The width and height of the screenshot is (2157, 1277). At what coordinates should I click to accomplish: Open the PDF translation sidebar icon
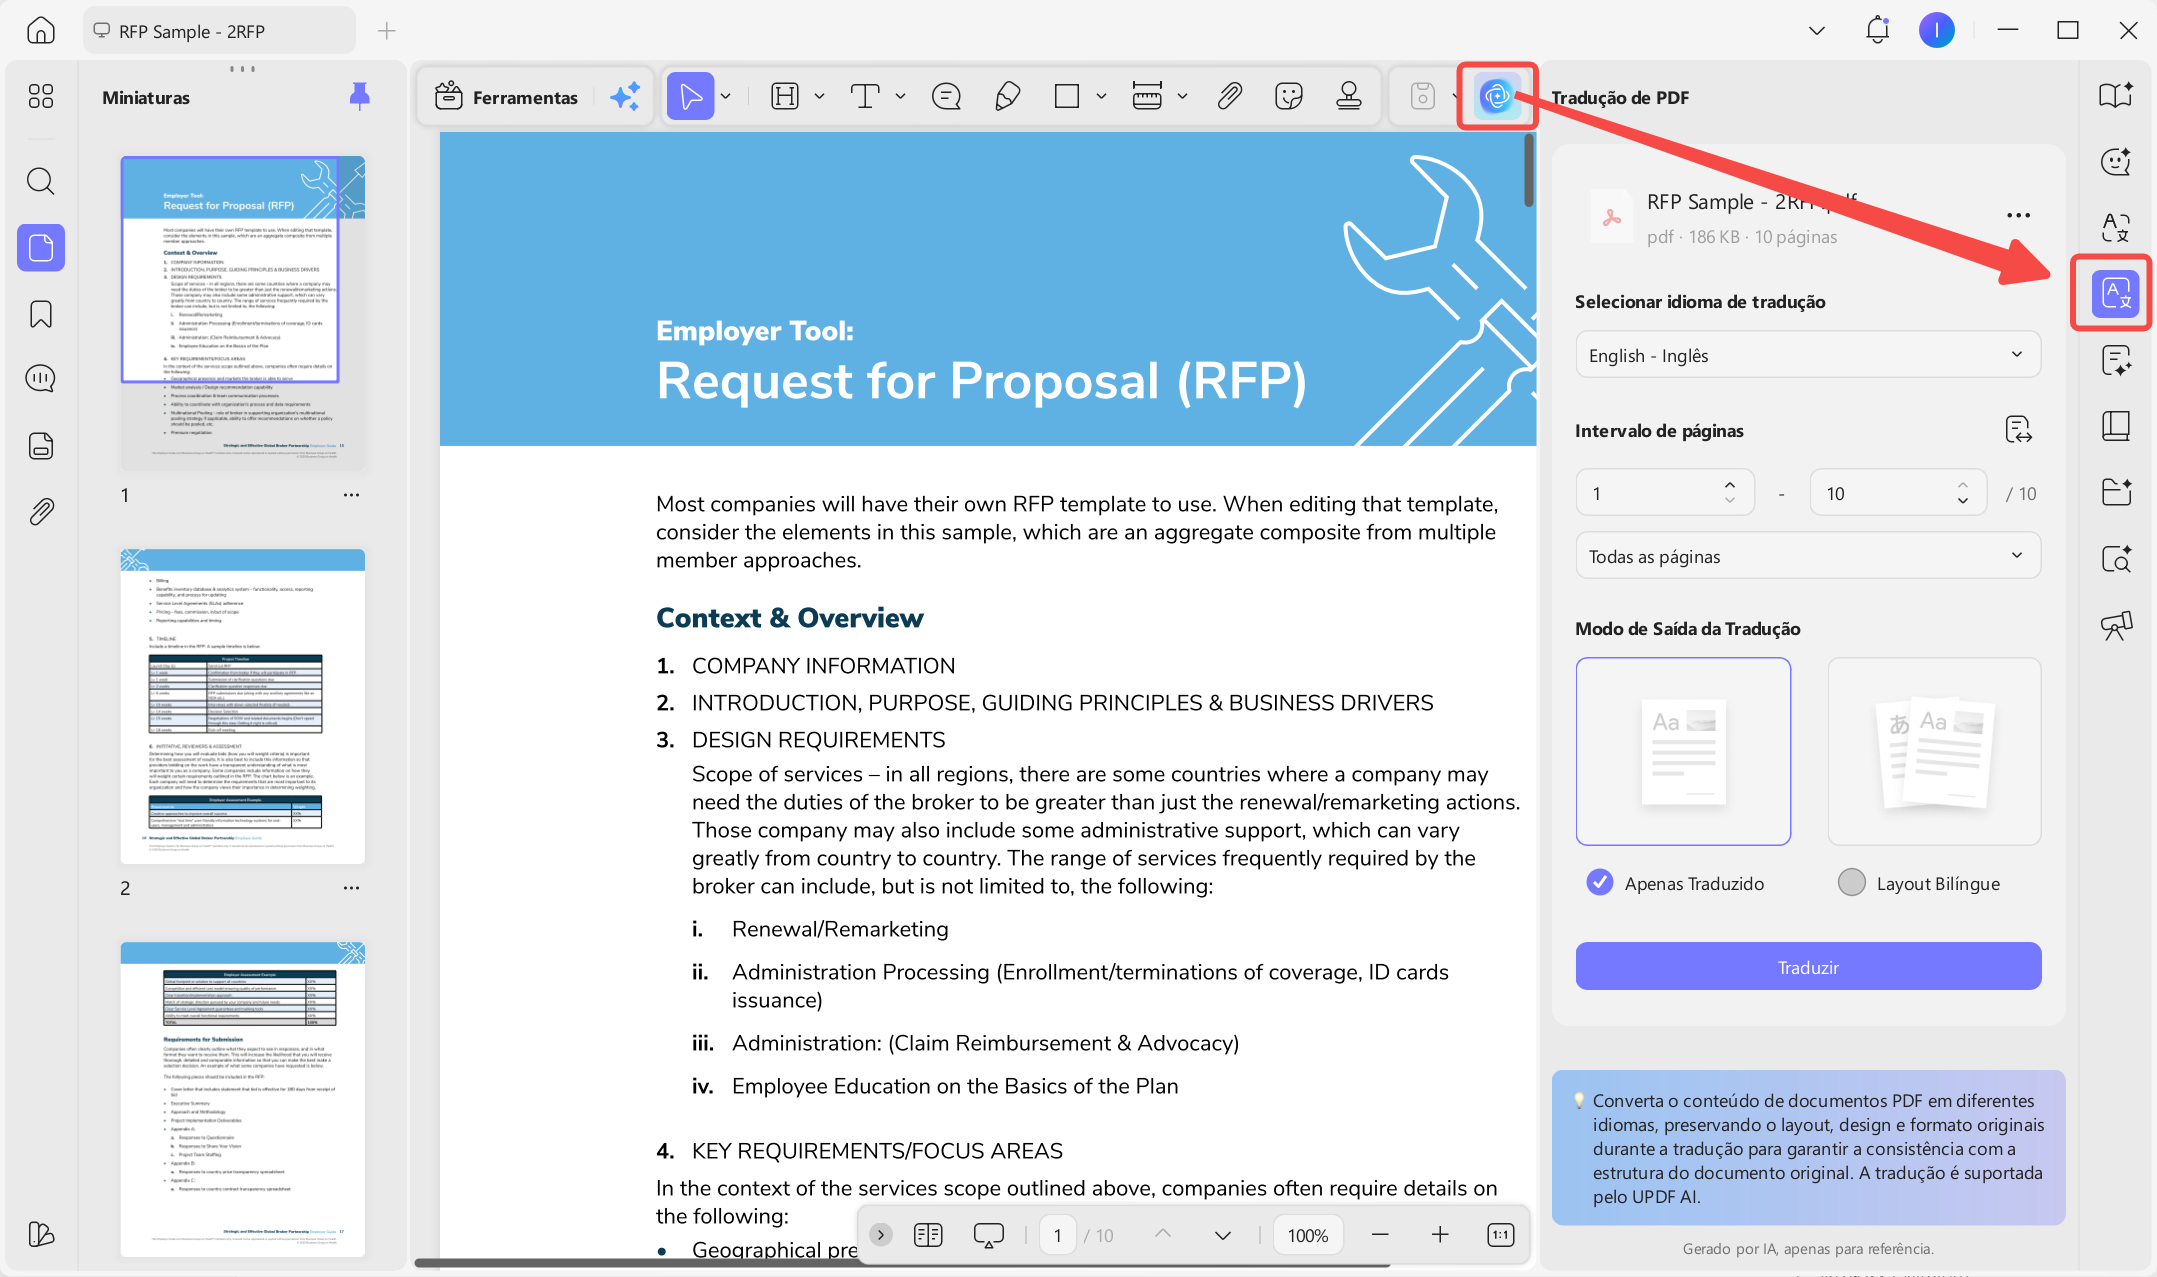click(2116, 293)
